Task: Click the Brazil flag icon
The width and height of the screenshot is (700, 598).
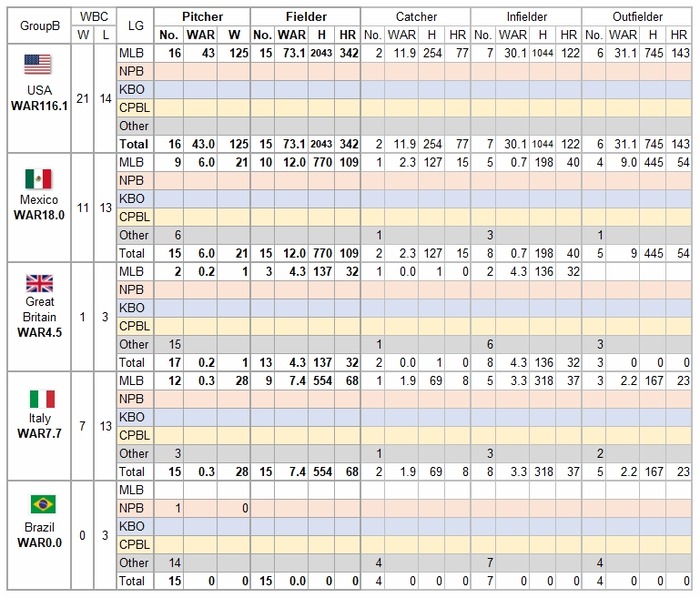Action: click(43, 504)
